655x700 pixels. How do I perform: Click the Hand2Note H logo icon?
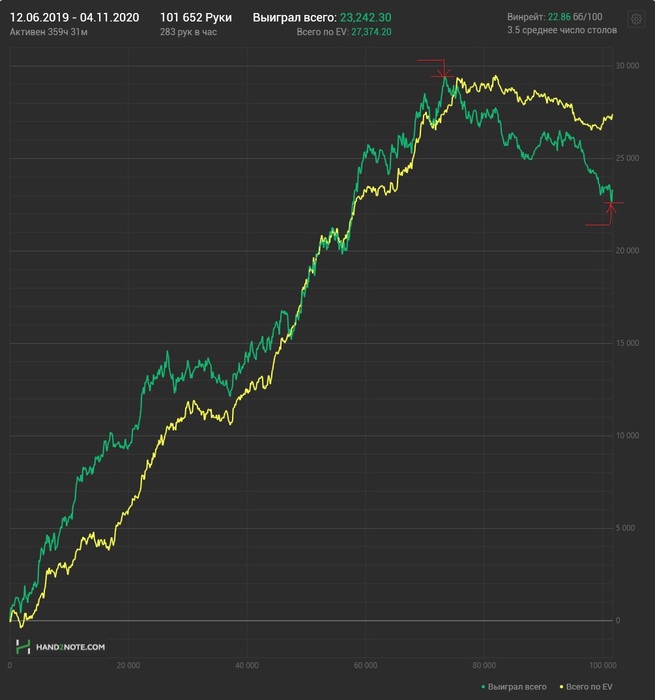pyautogui.click(x=23, y=647)
